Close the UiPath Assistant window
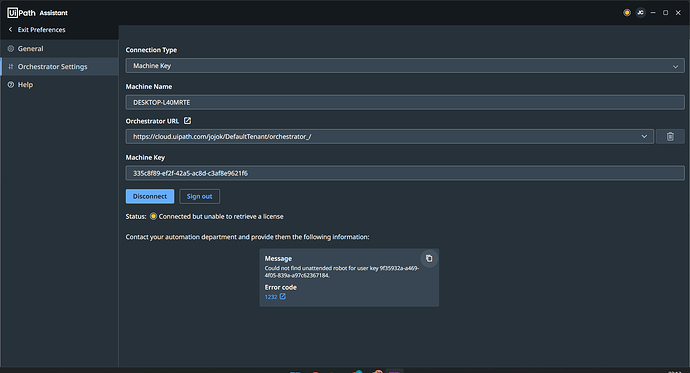 point(678,13)
